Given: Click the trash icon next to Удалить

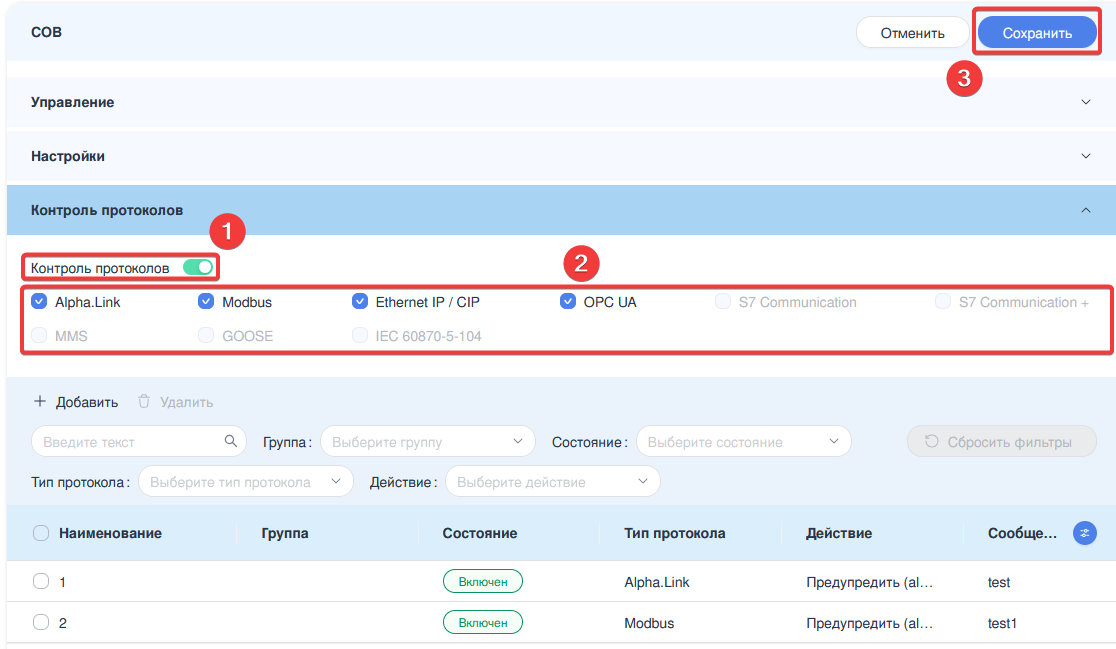Looking at the screenshot, I should pos(144,402).
